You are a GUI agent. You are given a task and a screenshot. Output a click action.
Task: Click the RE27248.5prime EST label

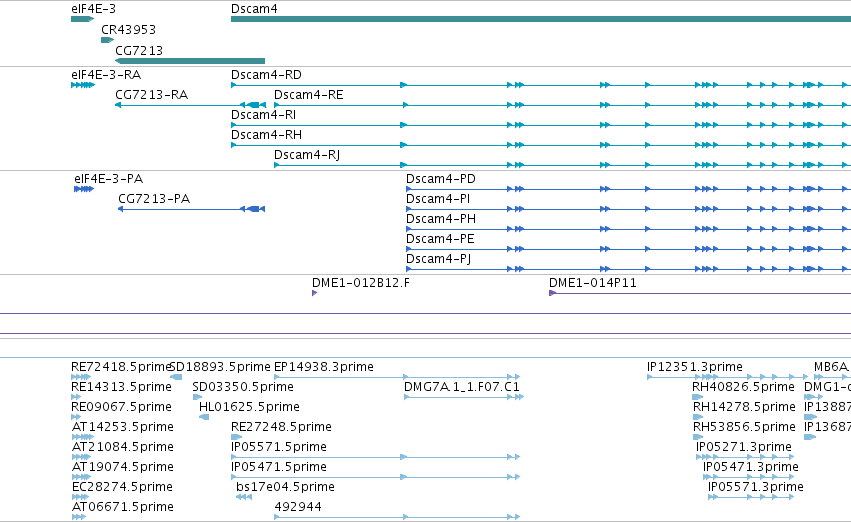pyautogui.click(x=281, y=427)
